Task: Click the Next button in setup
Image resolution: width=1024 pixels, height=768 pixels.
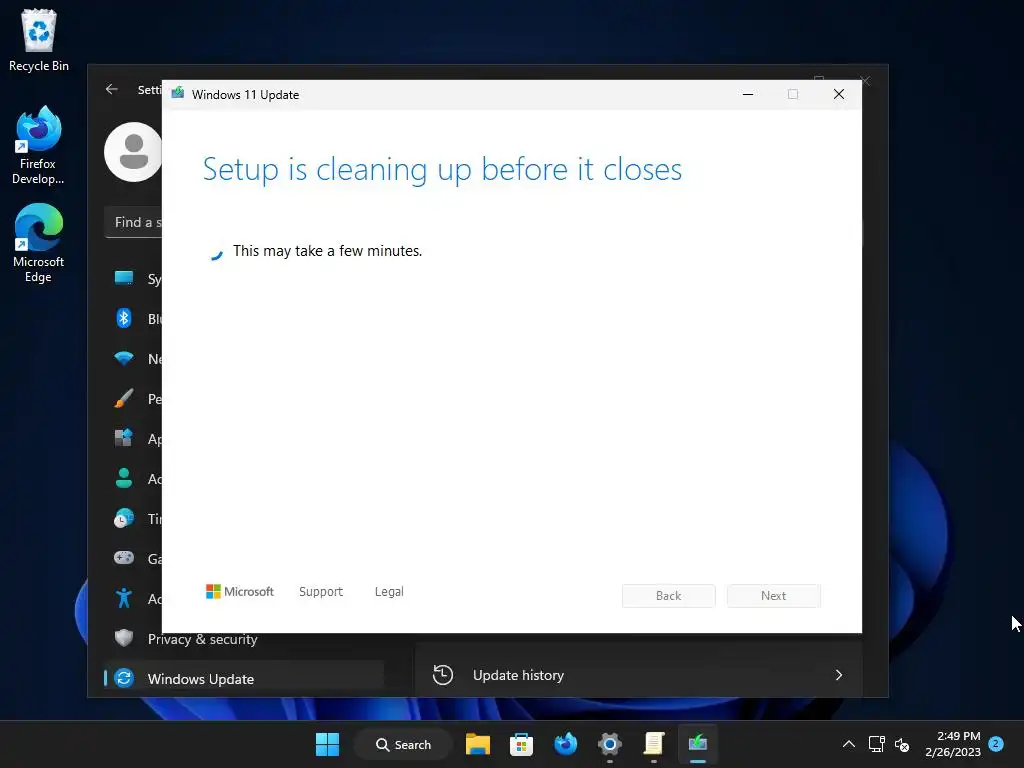Action: [773, 596]
